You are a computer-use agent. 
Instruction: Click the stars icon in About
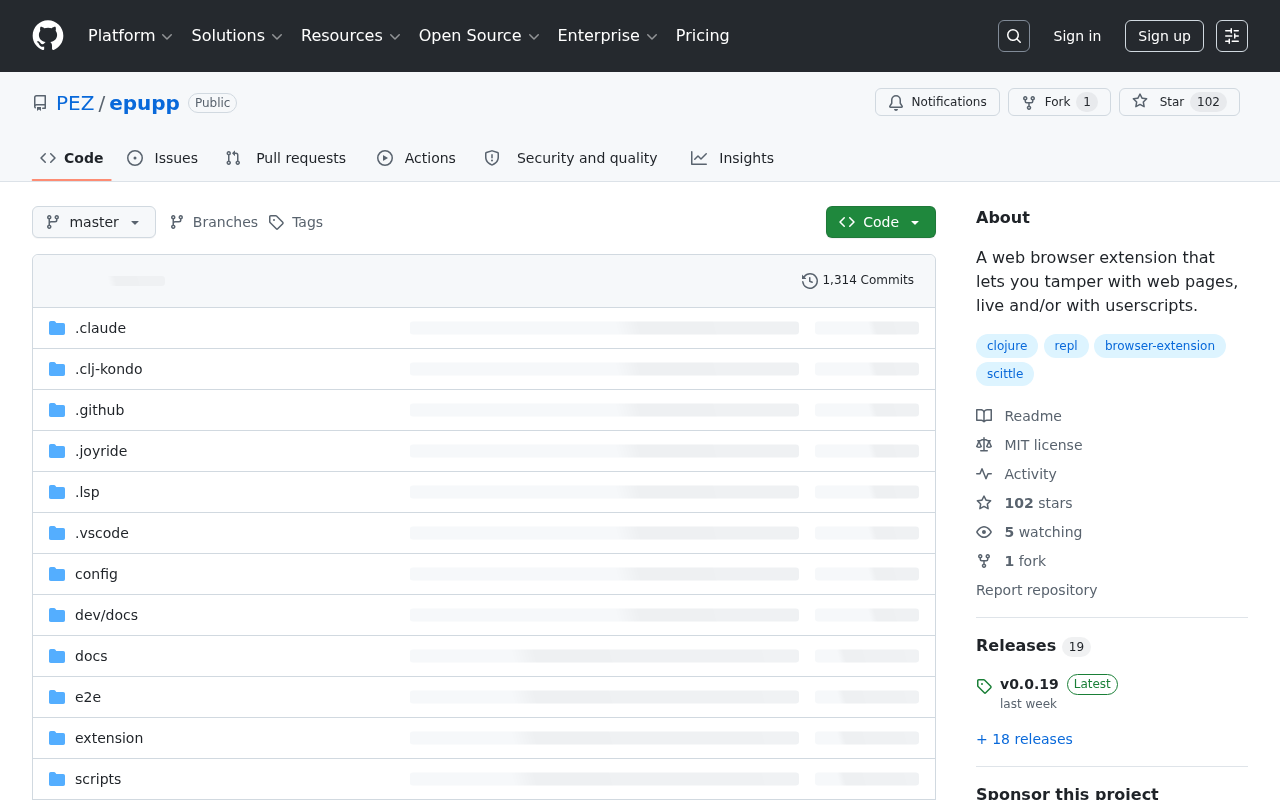(984, 503)
